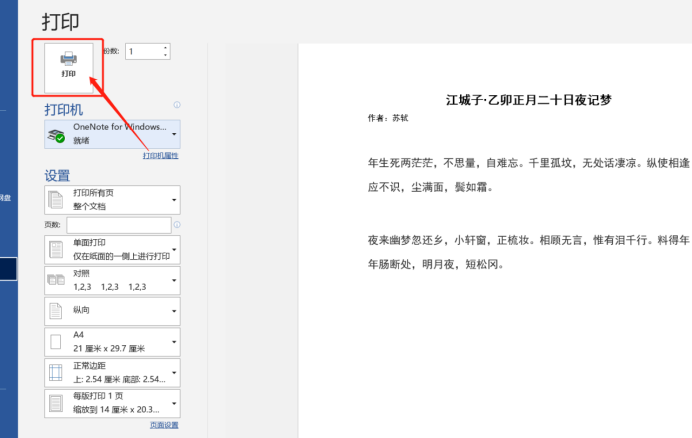Click the preview line 年肠断处，明月夜，短松冈。

tap(436, 264)
